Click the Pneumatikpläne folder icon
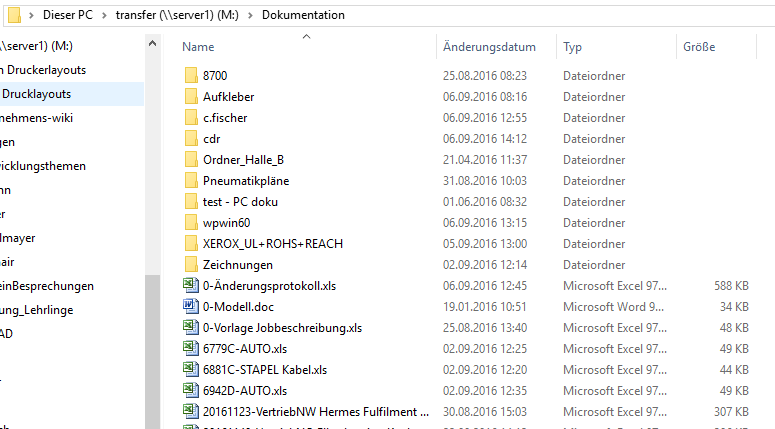 click(x=192, y=181)
